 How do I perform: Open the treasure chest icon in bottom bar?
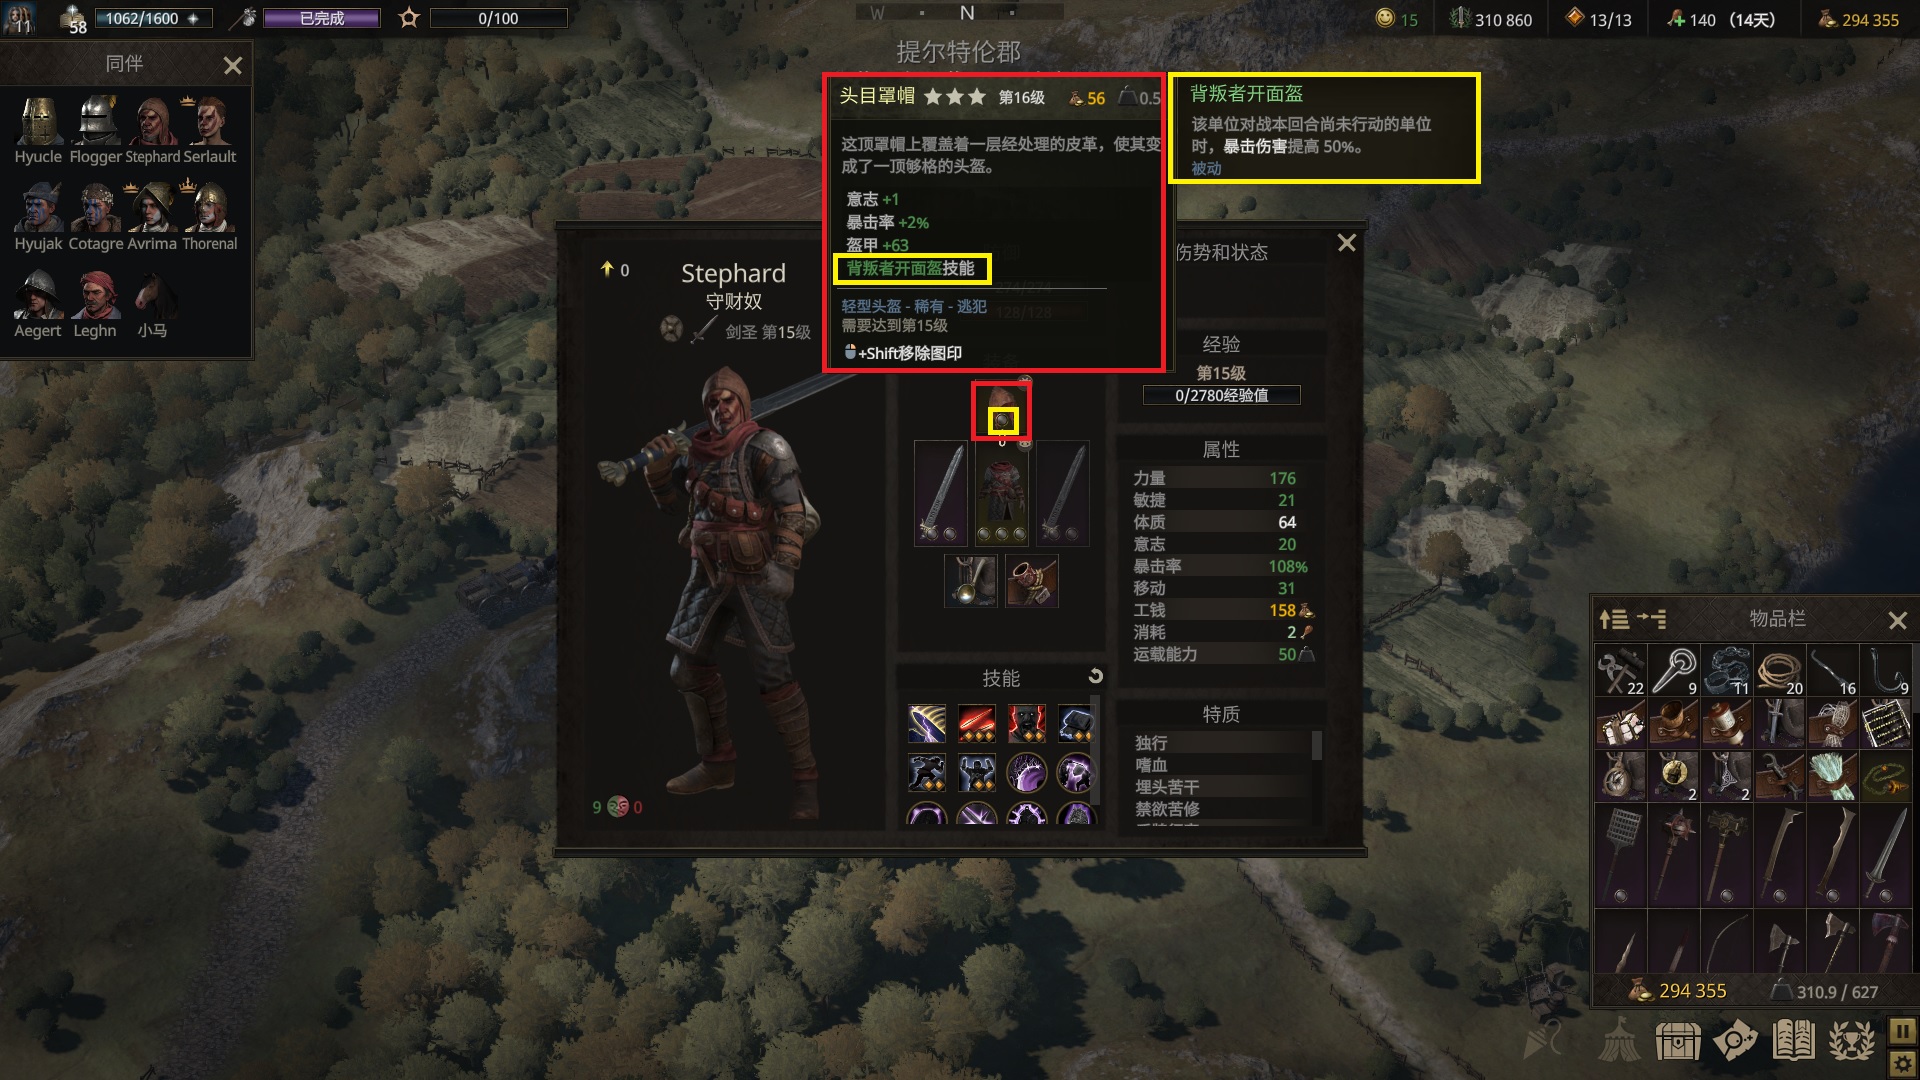pyautogui.click(x=1678, y=1041)
